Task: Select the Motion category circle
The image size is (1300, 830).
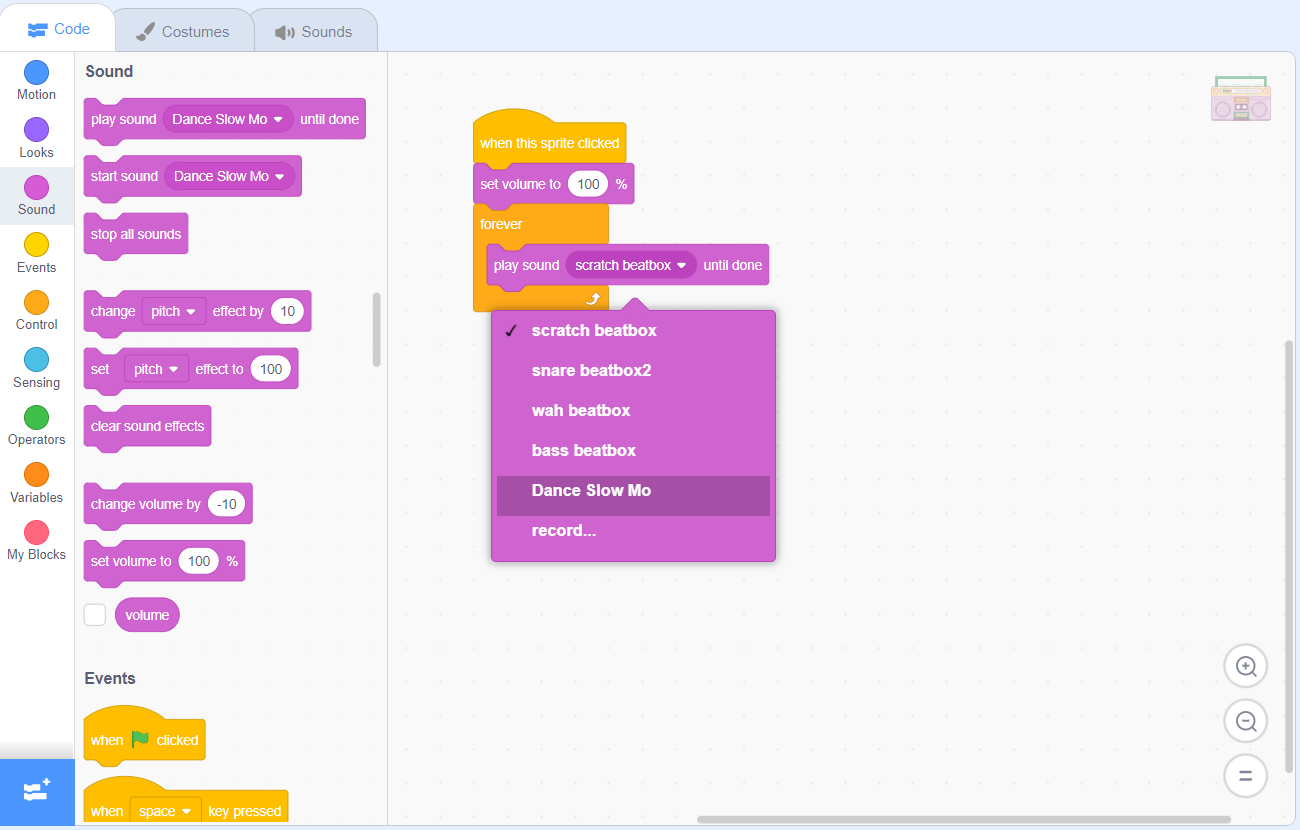Action: click(x=36, y=73)
